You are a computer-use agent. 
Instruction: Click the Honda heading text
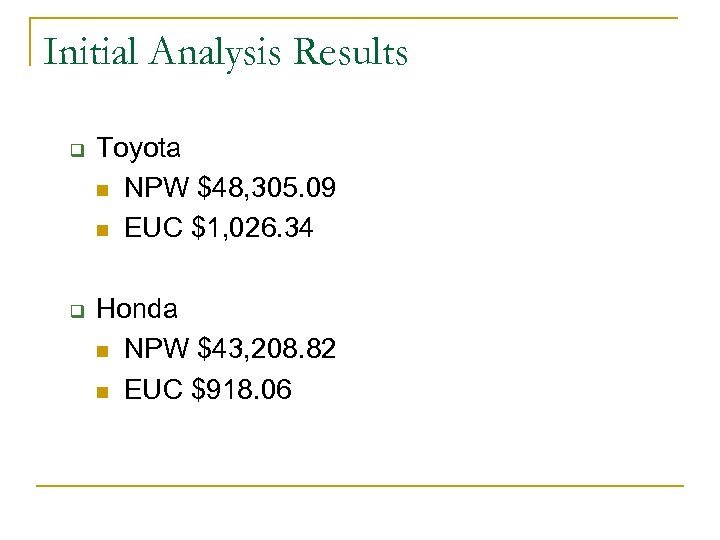[137, 309]
